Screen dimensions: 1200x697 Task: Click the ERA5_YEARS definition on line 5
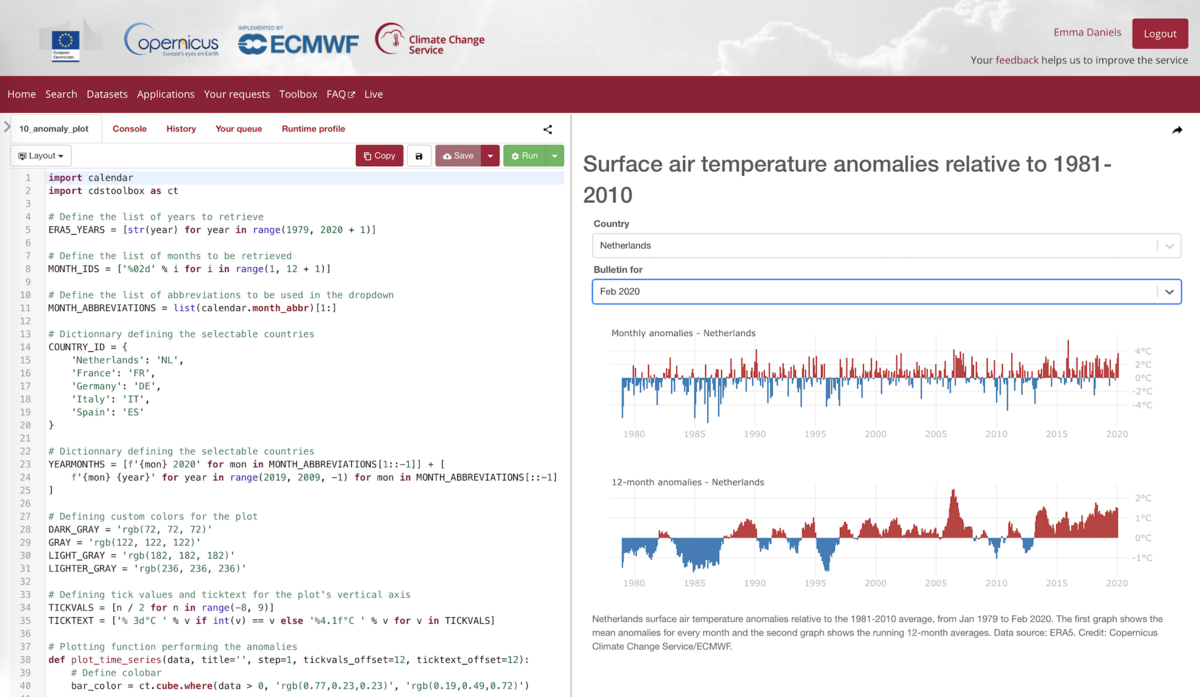point(212,230)
